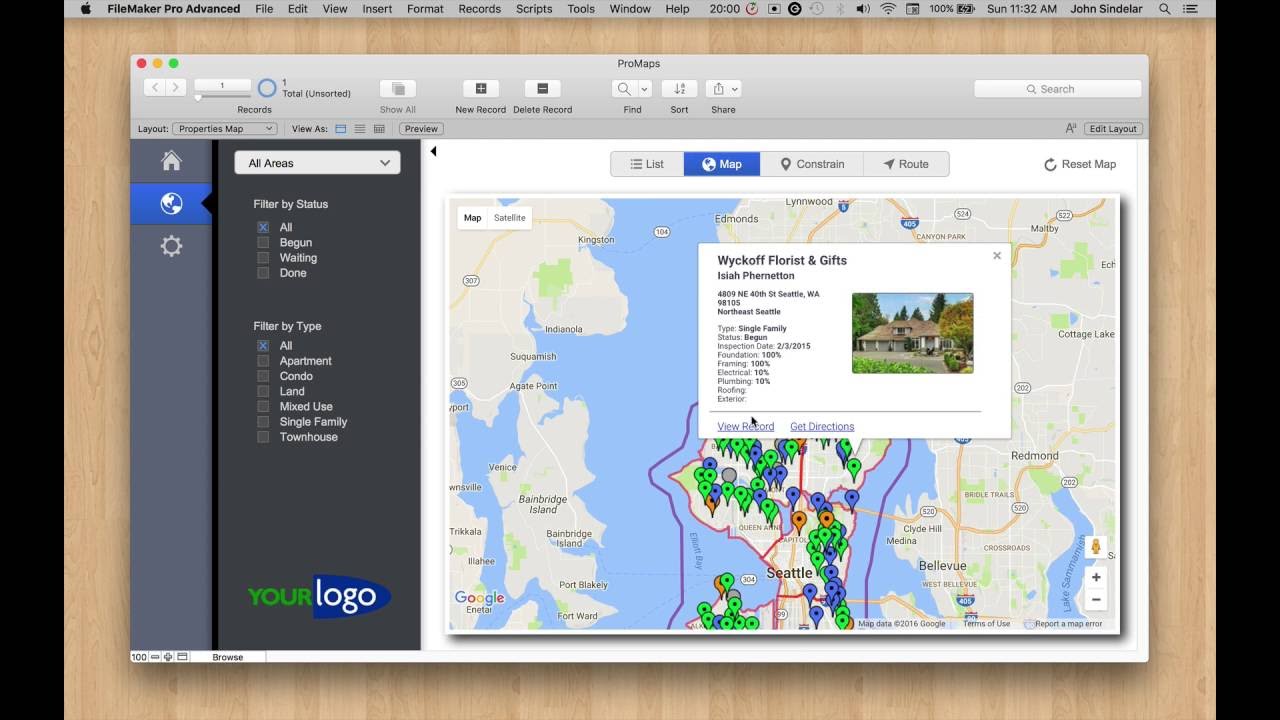Viewport: 1280px width, 720px height.
Task: Click the record number field
Action: [222, 86]
